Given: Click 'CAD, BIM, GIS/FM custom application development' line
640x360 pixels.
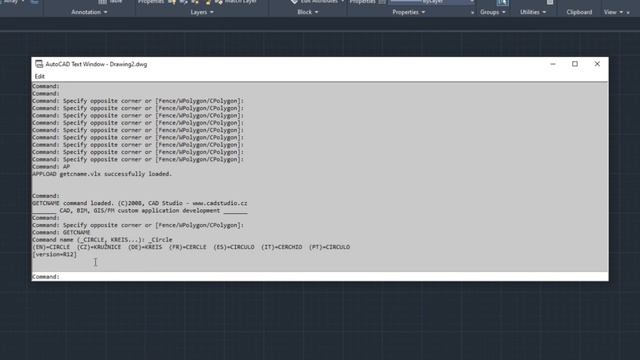Looking at the screenshot, I should [140, 211].
